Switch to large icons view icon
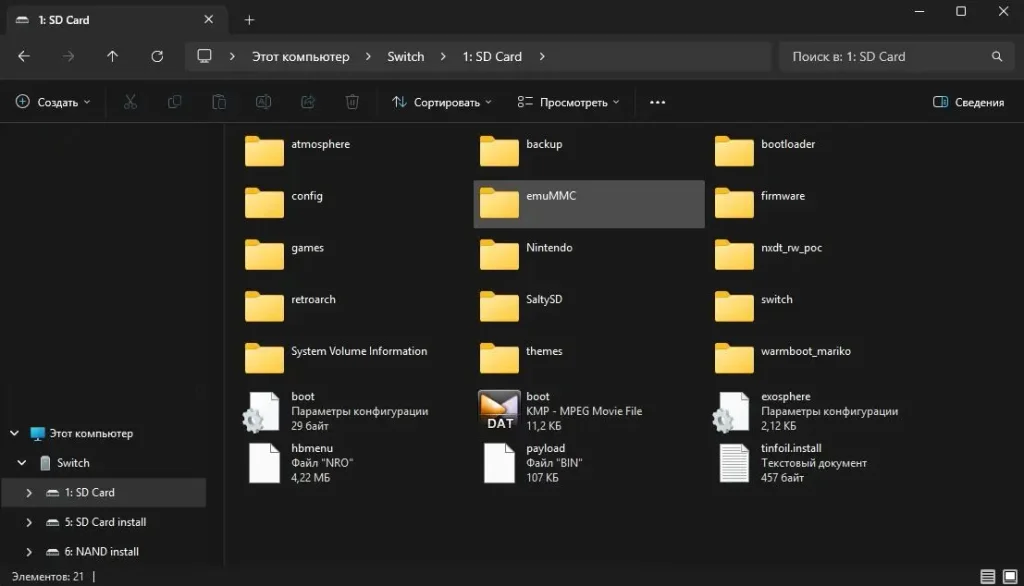Image resolution: width=1024 pixels, height=586 pixels. [1010, 576]
